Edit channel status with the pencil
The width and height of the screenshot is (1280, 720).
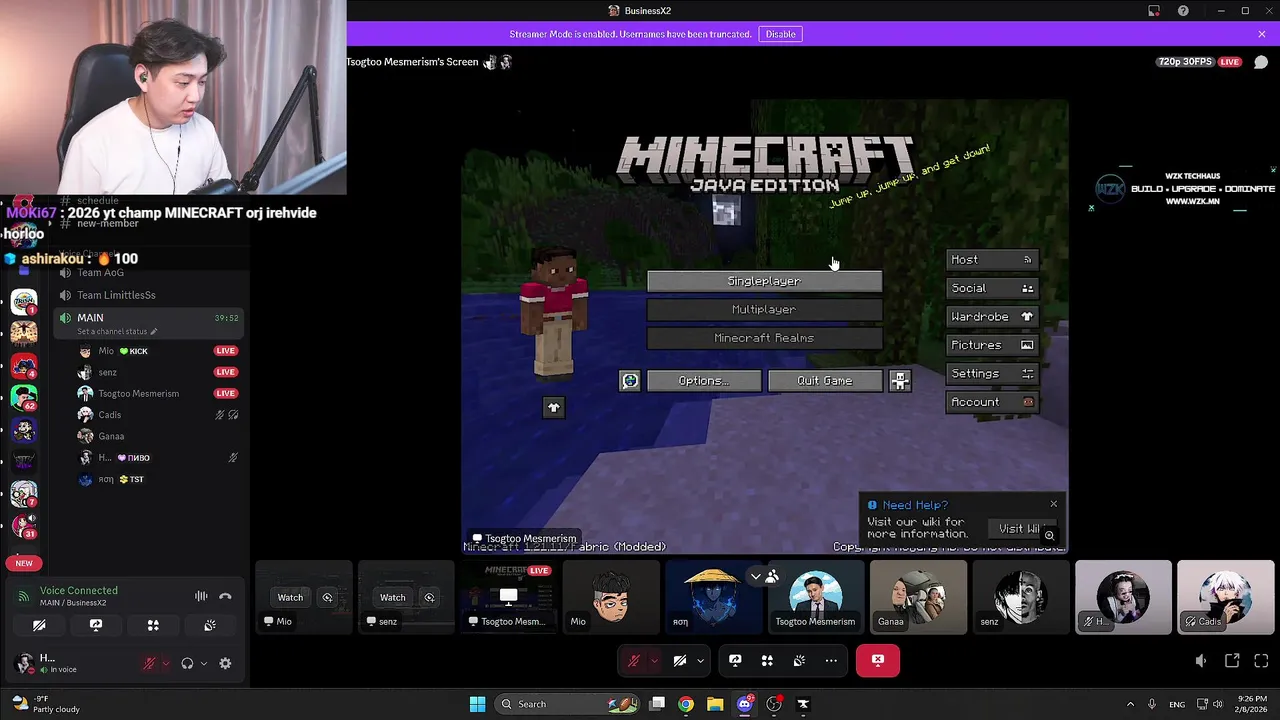pos(154,331)
